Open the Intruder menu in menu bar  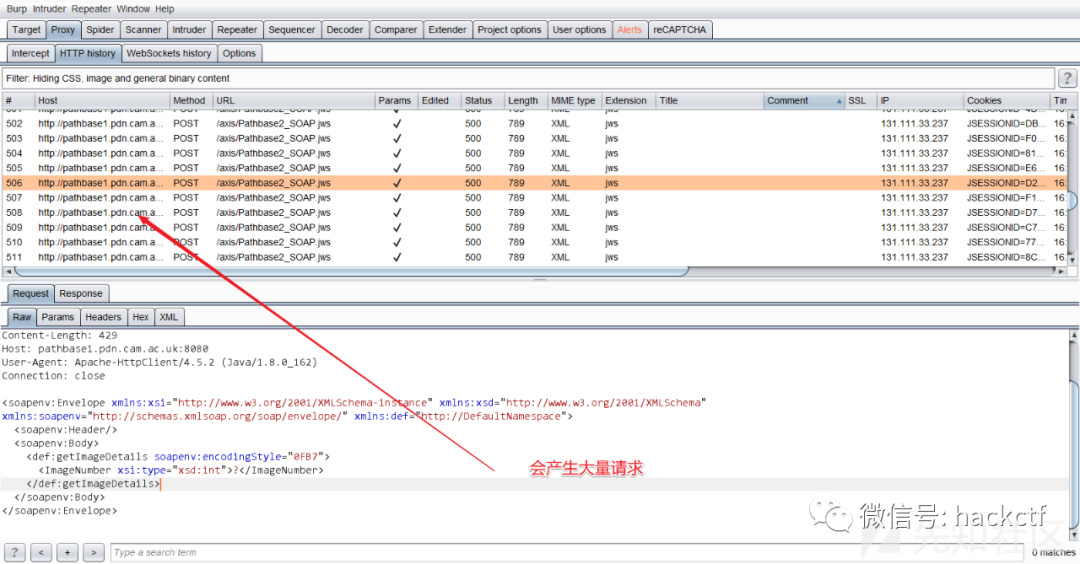pyautogui.click(x=50, y=9)
